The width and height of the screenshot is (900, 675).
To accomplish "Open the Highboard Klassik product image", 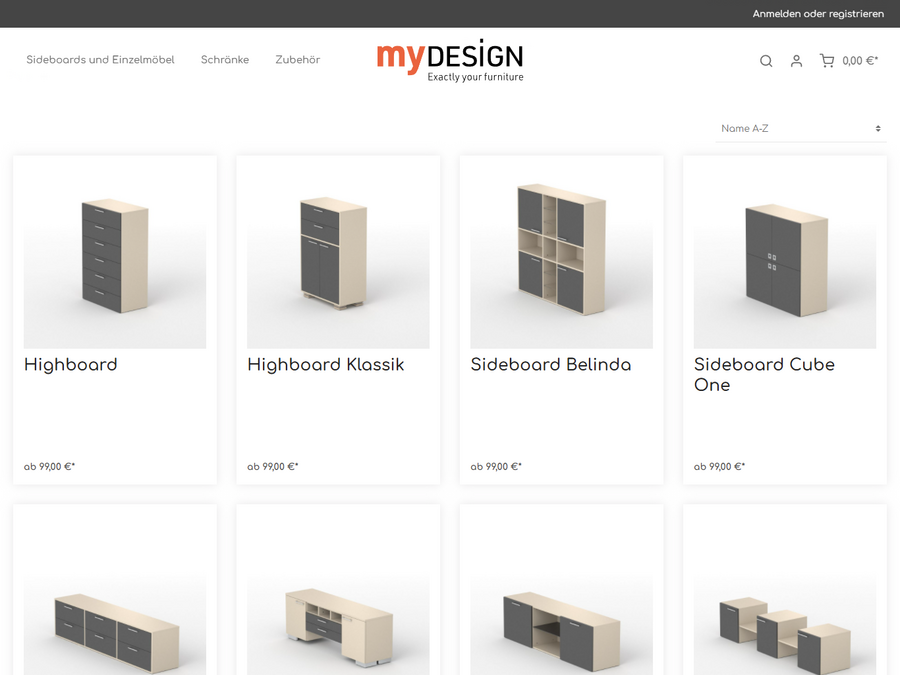I will (x=338, y=257).
